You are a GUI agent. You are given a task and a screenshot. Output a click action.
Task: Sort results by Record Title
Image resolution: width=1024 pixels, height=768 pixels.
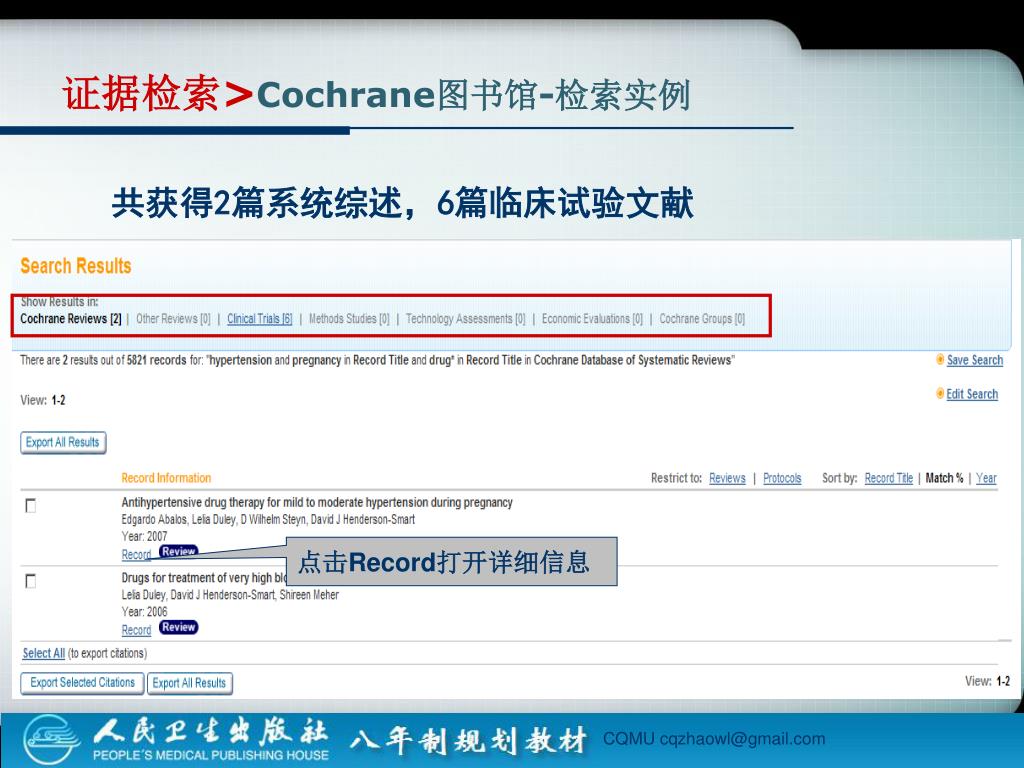(x=888, y=478)
